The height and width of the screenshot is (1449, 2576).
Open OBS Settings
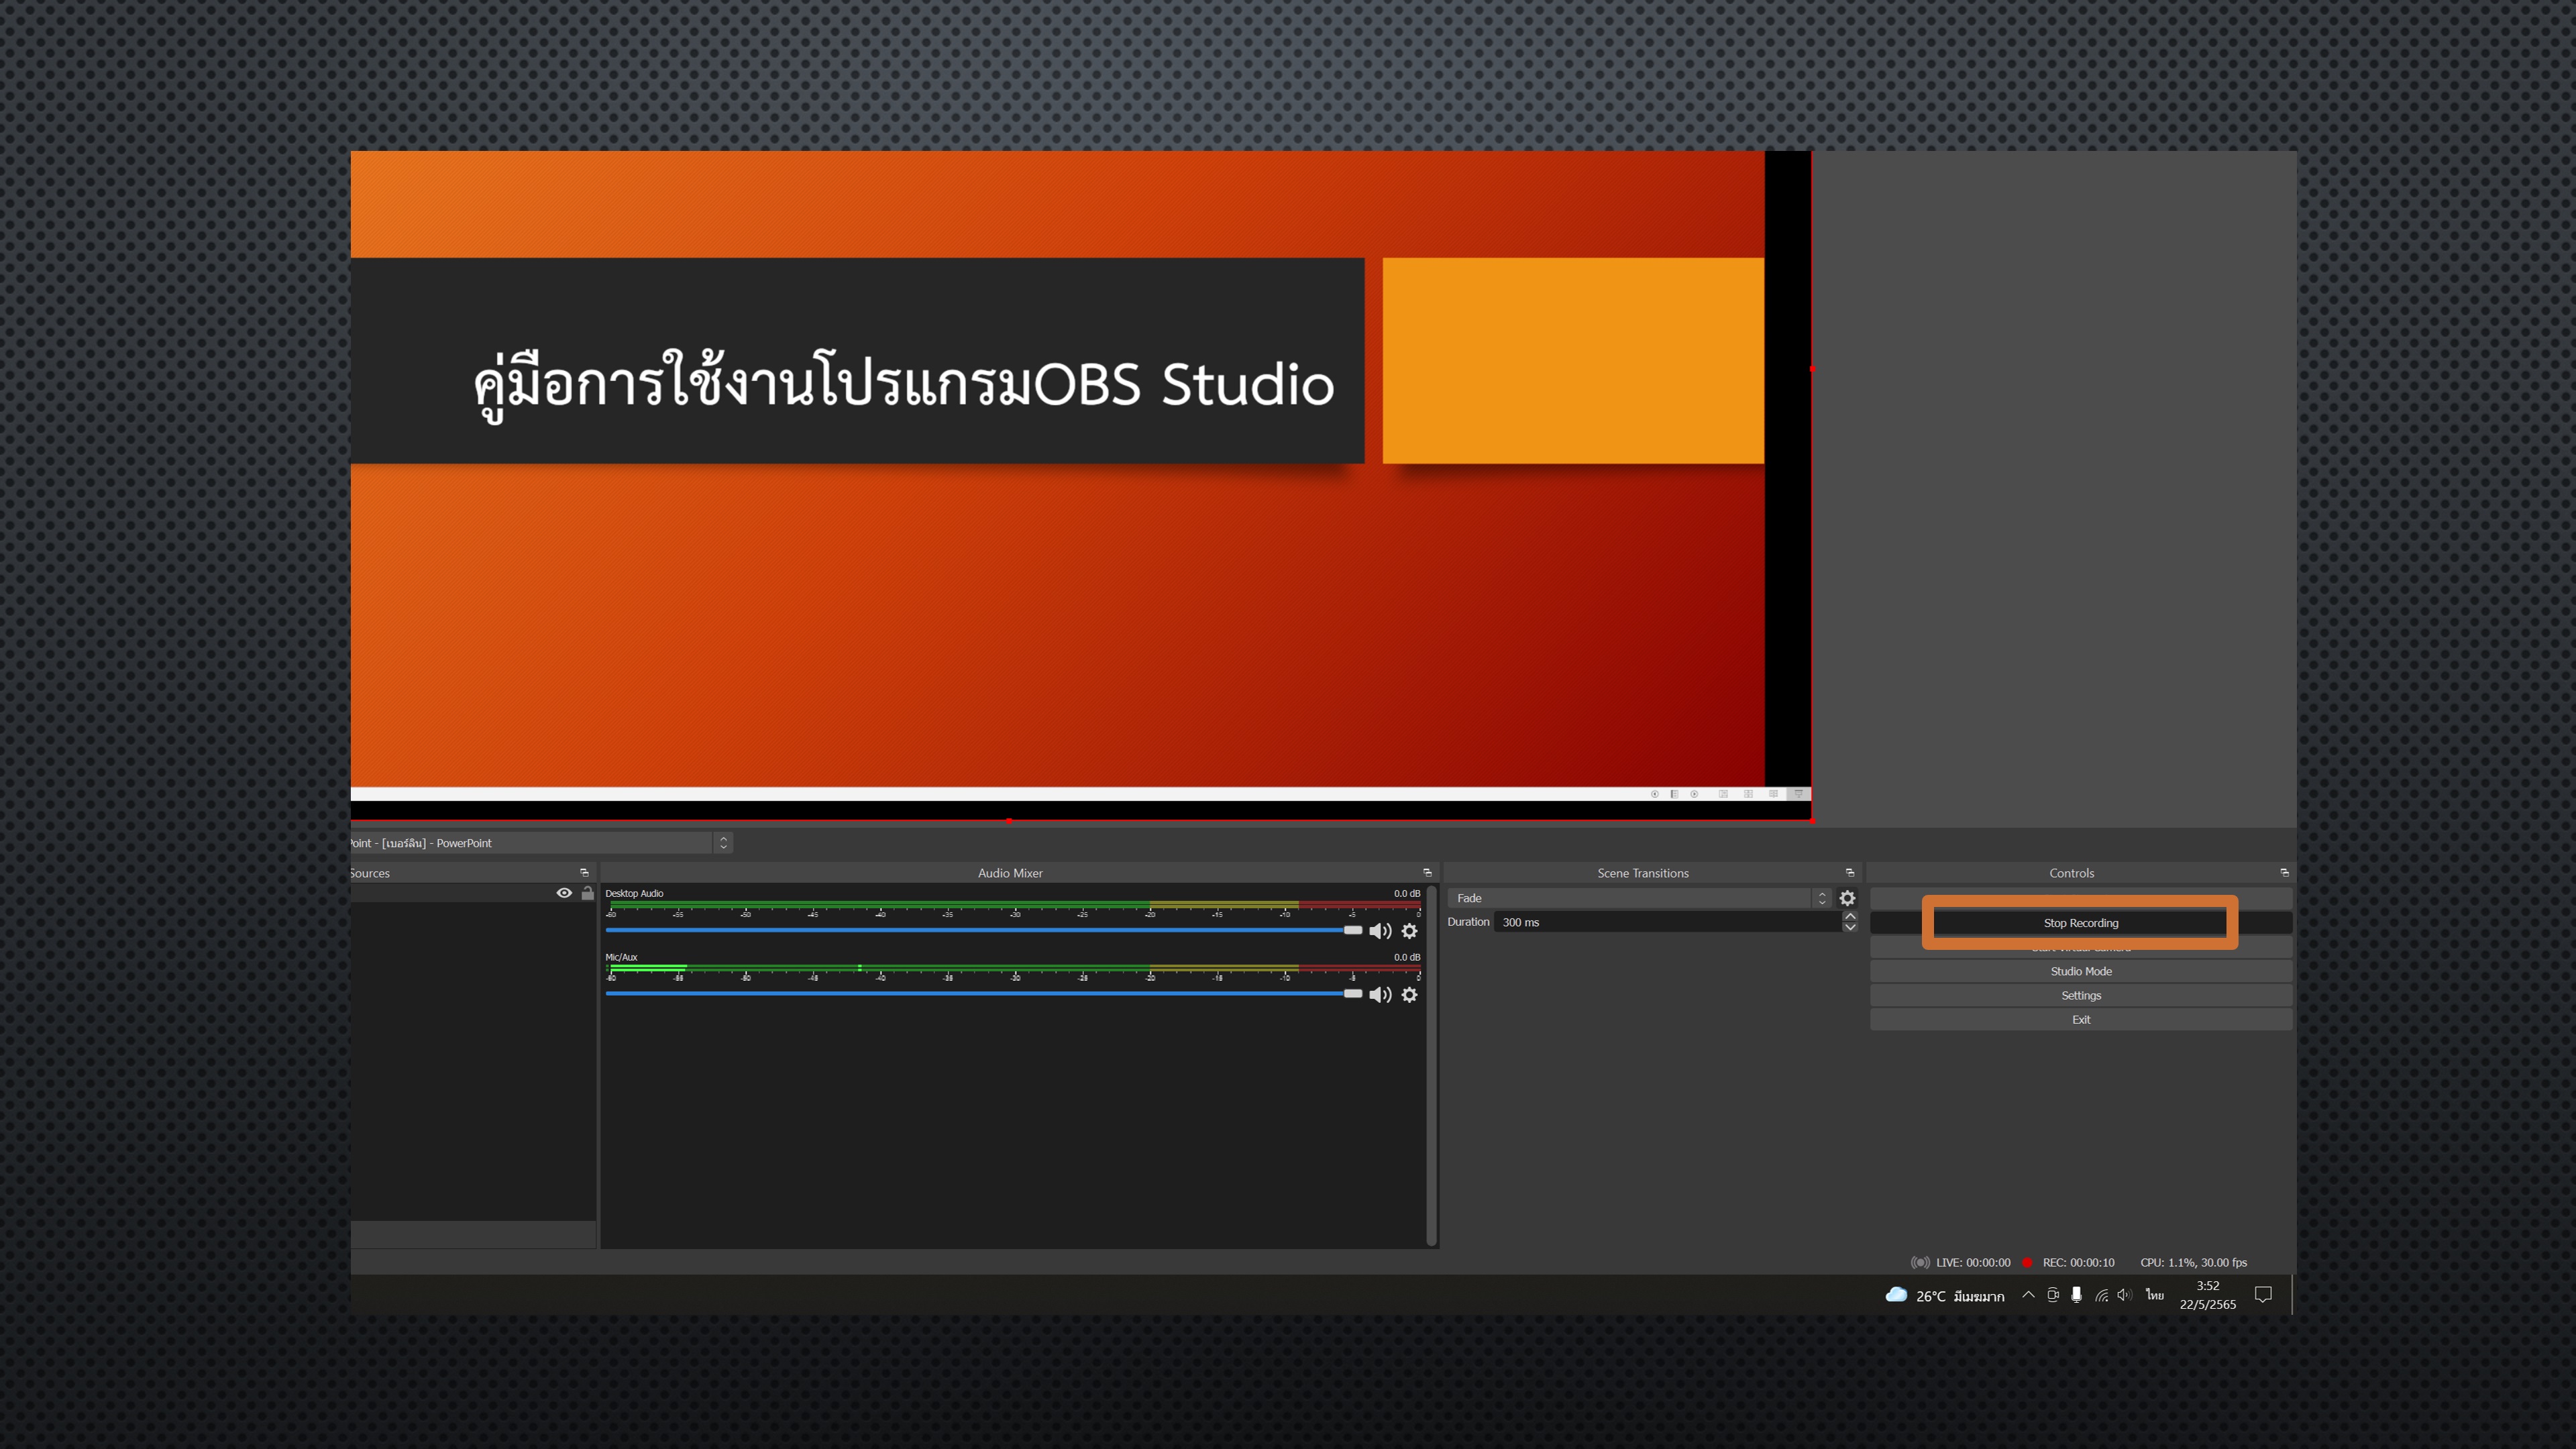(x=2081, y=995)
